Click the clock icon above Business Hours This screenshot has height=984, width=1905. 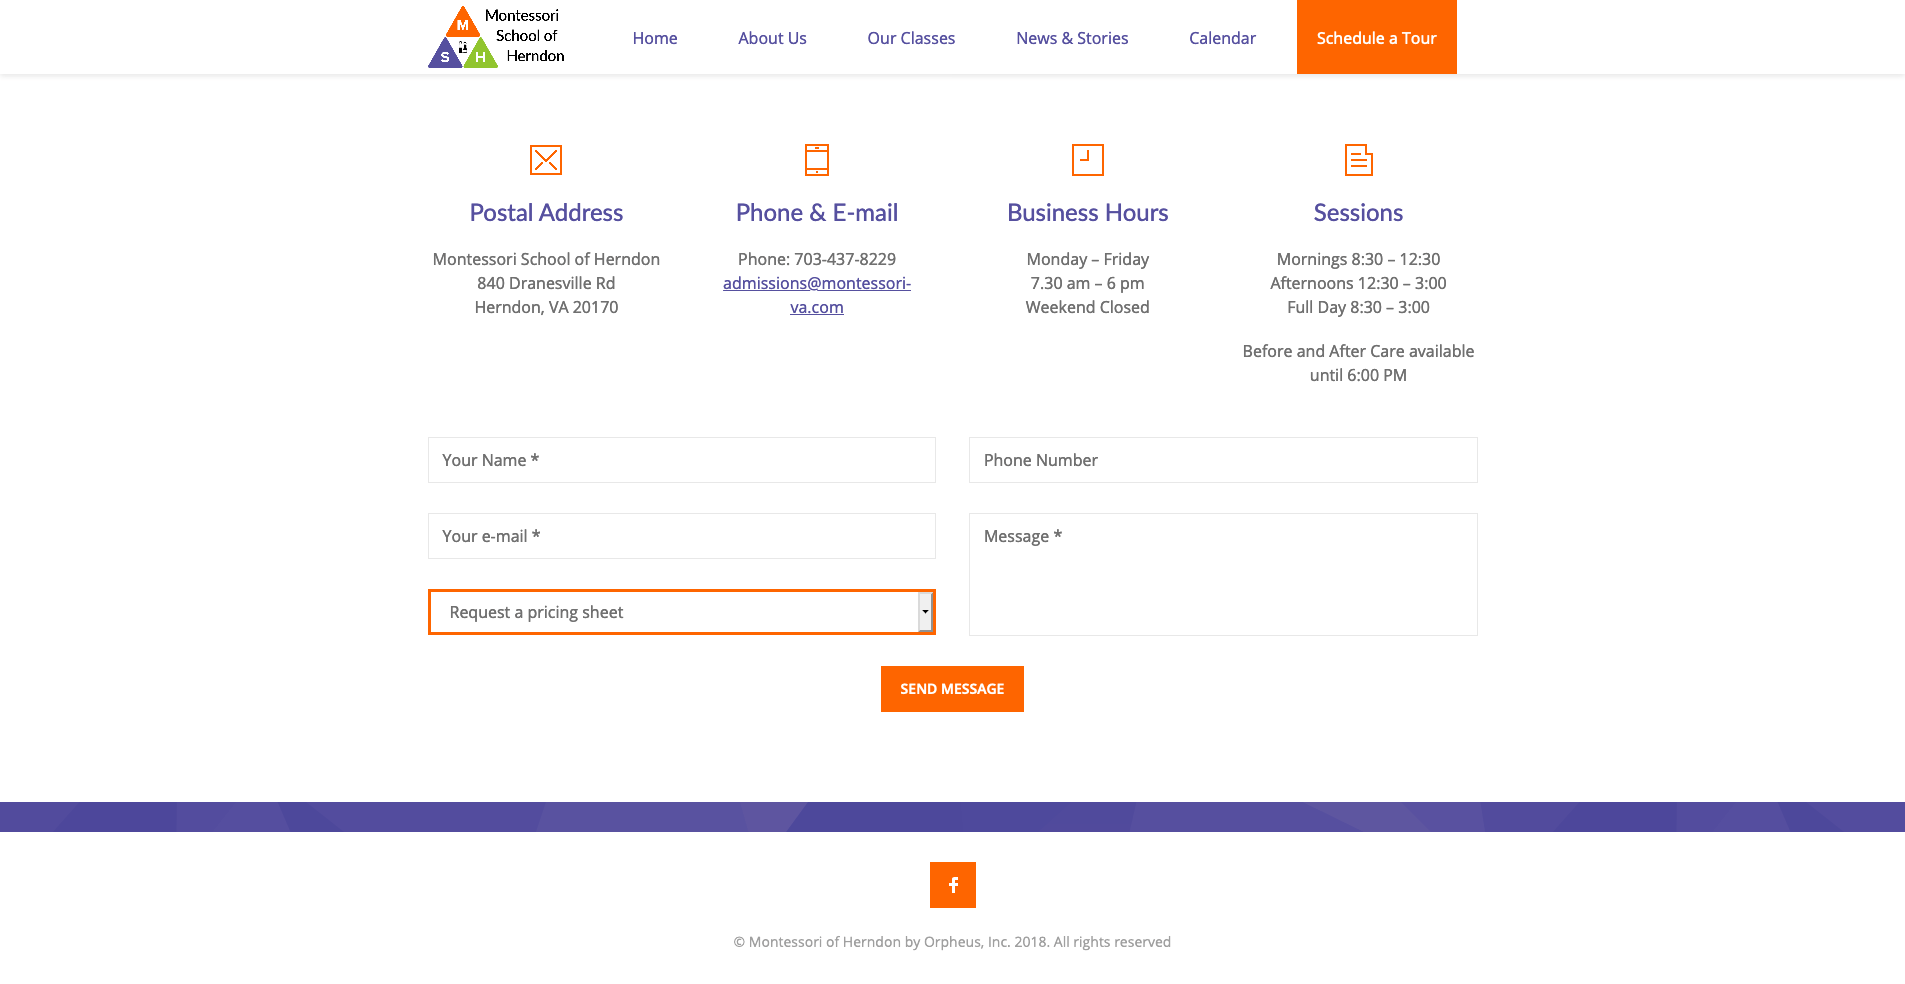(x=1087, y=160)
